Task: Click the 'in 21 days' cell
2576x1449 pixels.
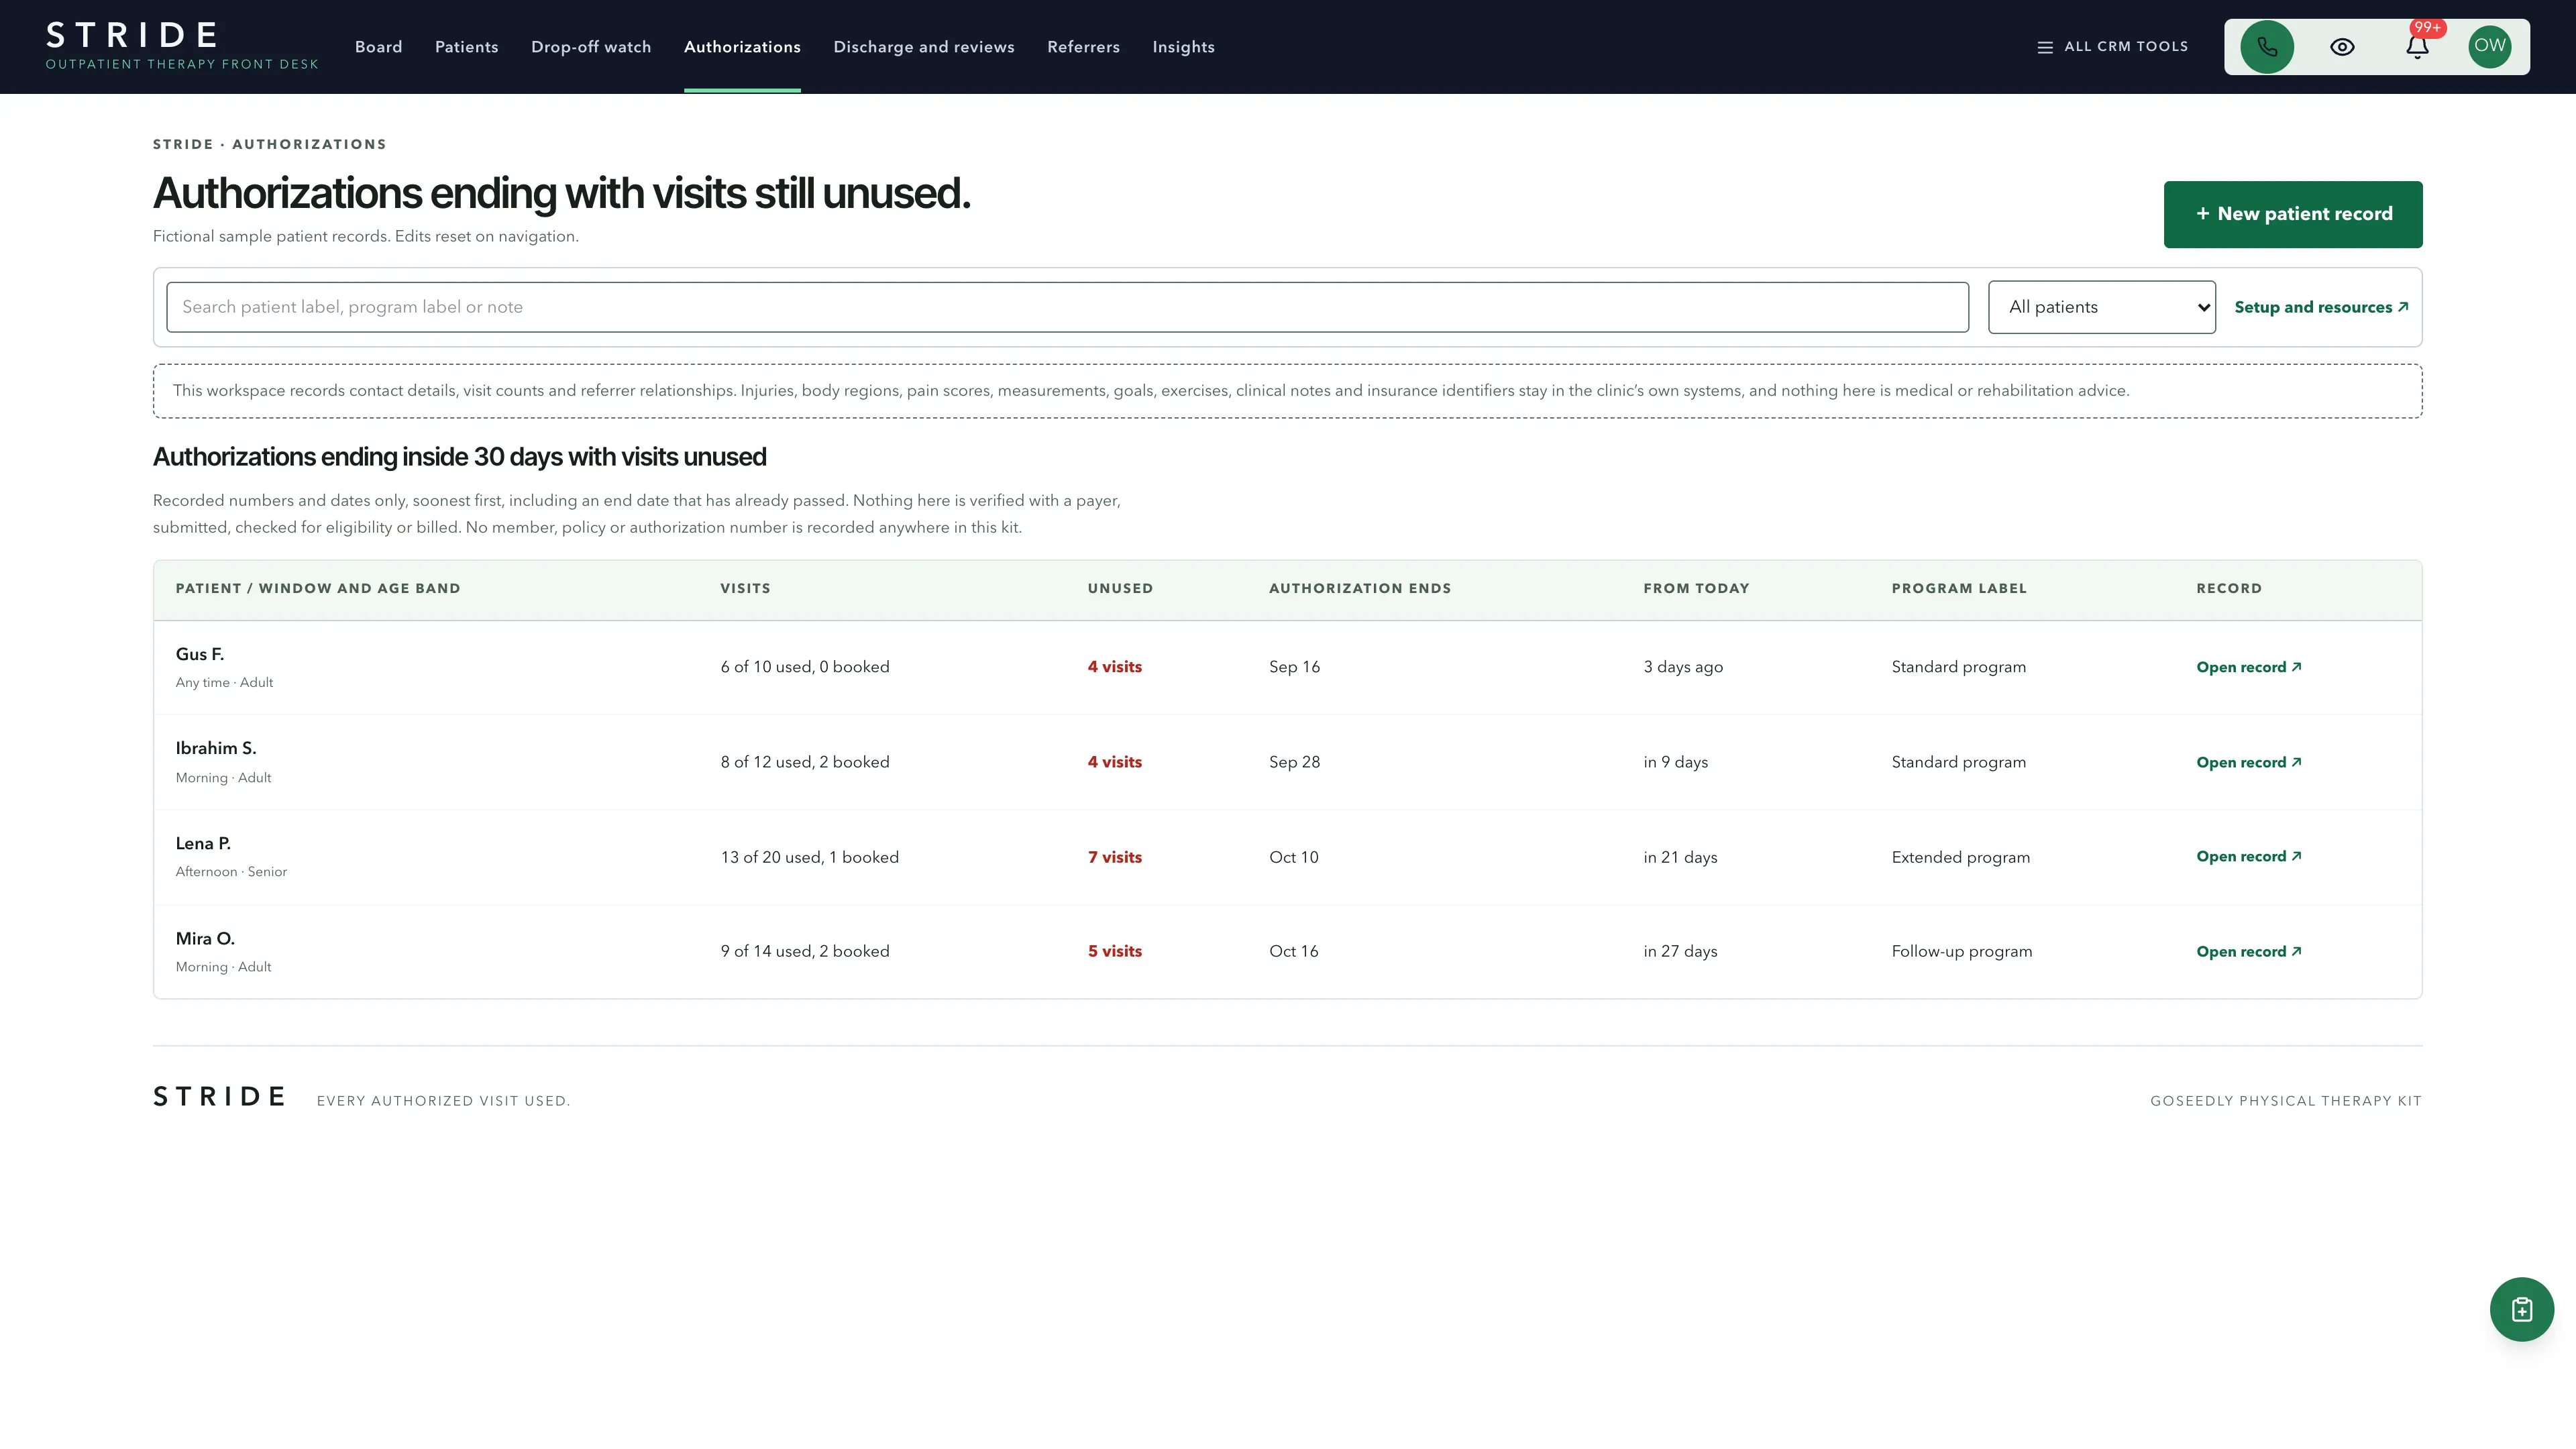Action: pos(1680,857)
